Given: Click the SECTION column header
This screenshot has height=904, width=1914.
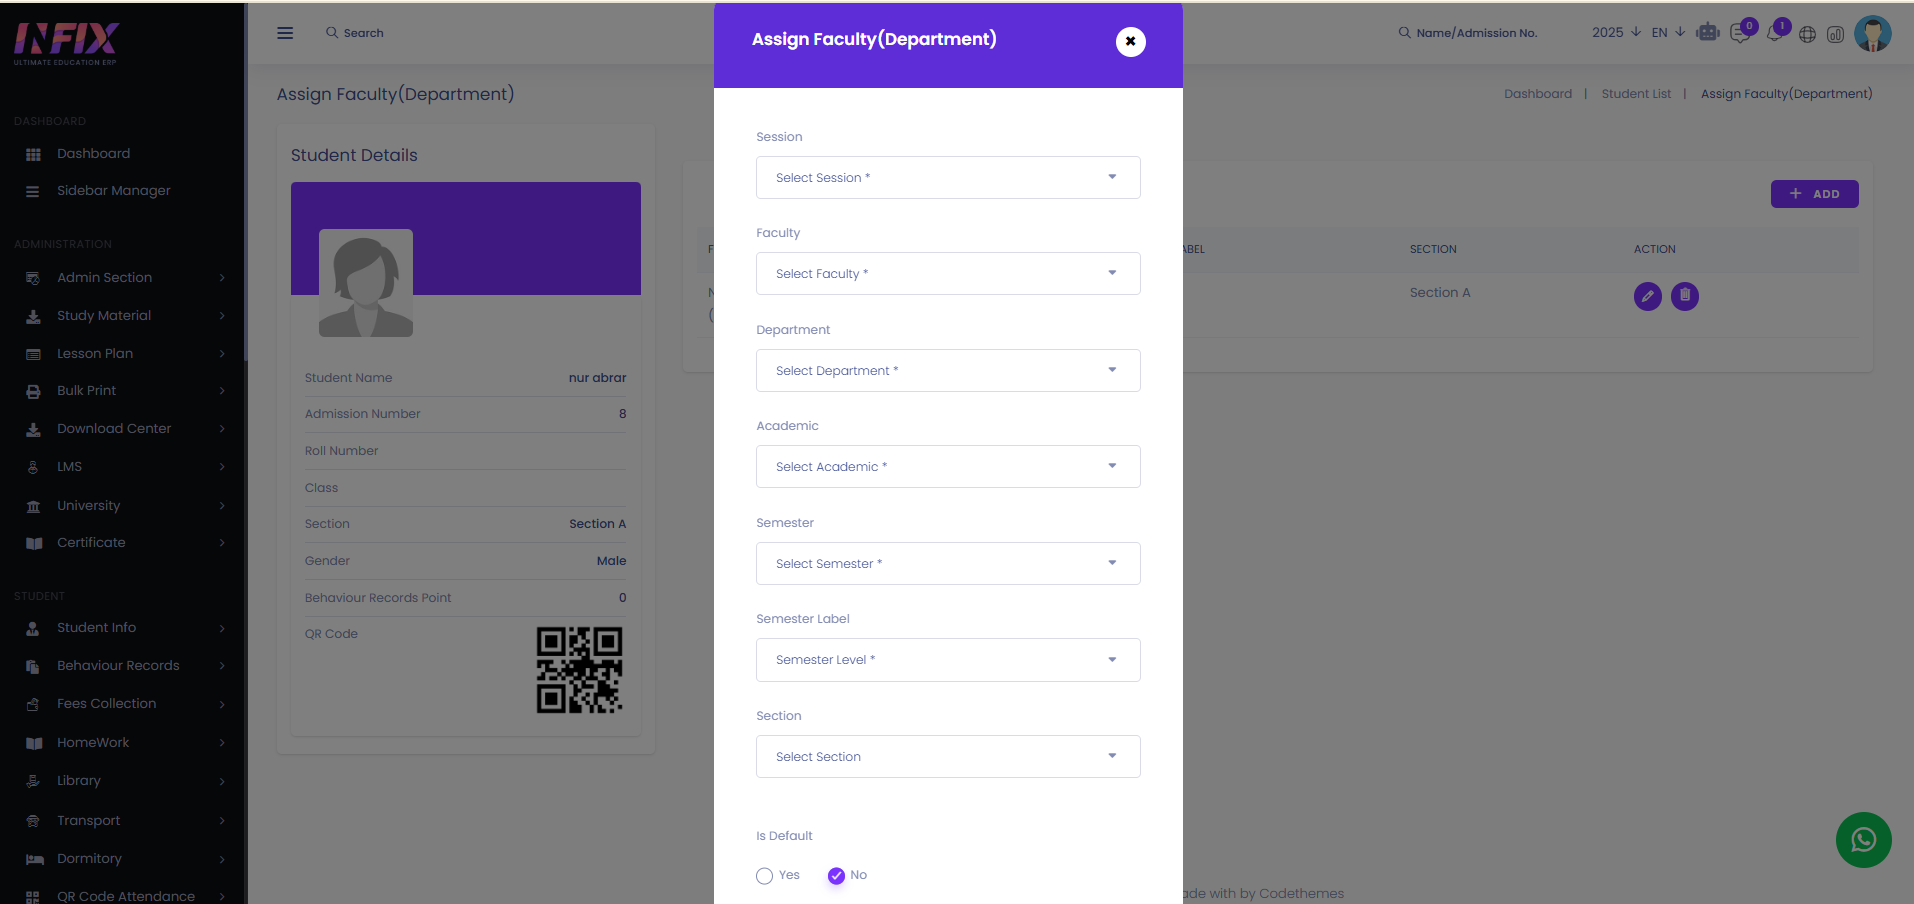Looking at the screenshot, I should 1433,249.
